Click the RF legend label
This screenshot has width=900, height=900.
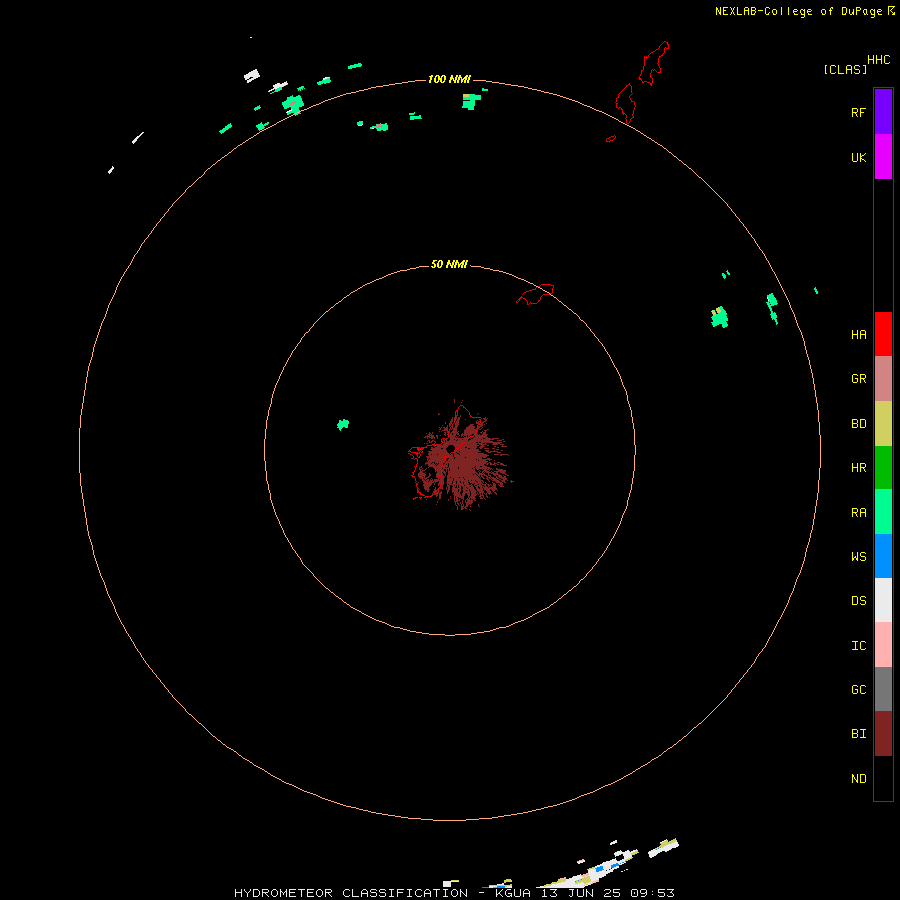[x=858, y=113]
